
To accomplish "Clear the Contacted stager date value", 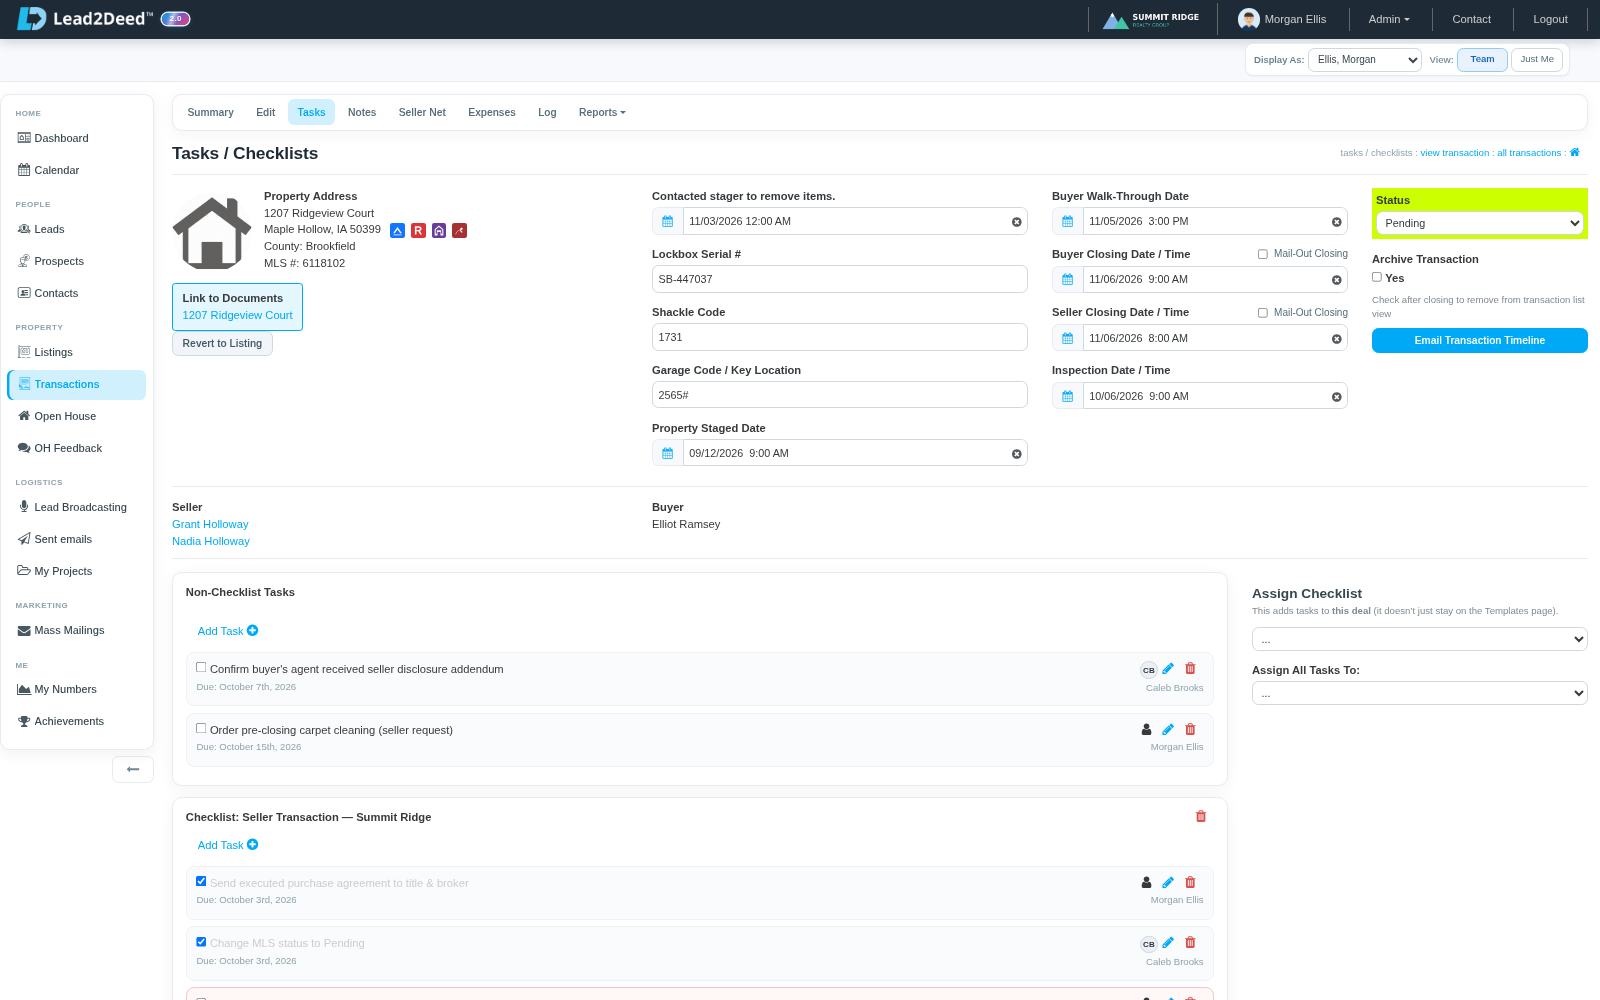I will click(1016, 222).
